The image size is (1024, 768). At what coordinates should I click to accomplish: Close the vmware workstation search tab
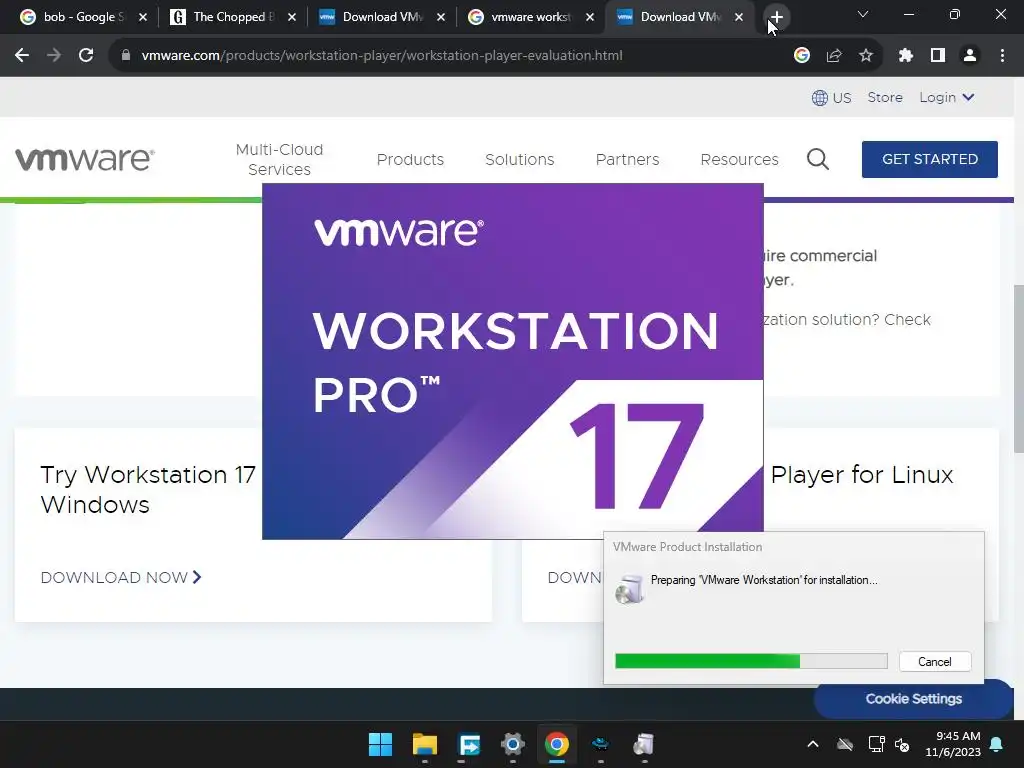point(590,17)
